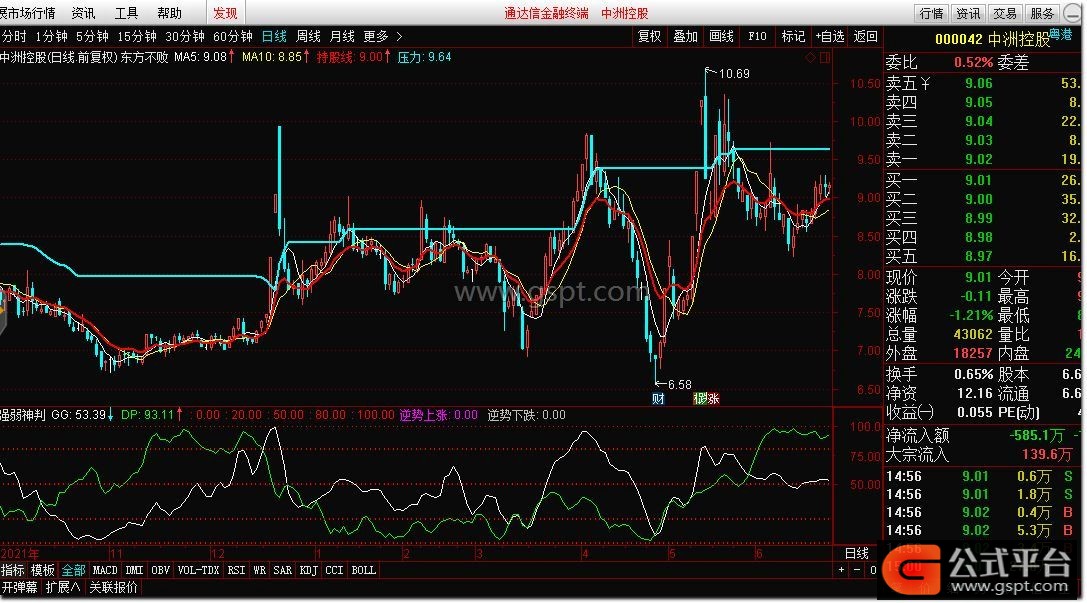This screenshot has height=603, width=1087.
Task: Open the 模板 tab at bottom
Action: [x=42, y=570]
